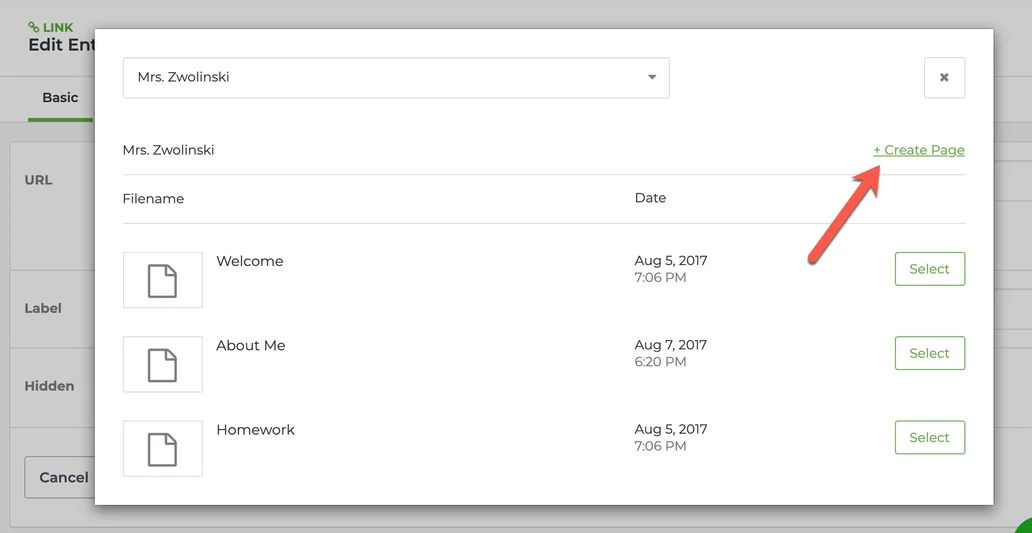Click the Cancel button
Image resolution: width=1032 pixels, height=533 pixels.
pos(63,478)
